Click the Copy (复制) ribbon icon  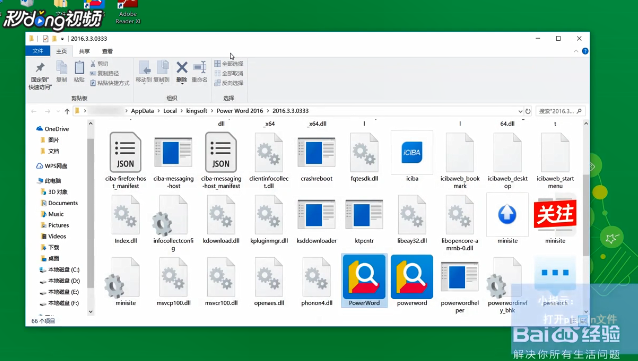61,71
